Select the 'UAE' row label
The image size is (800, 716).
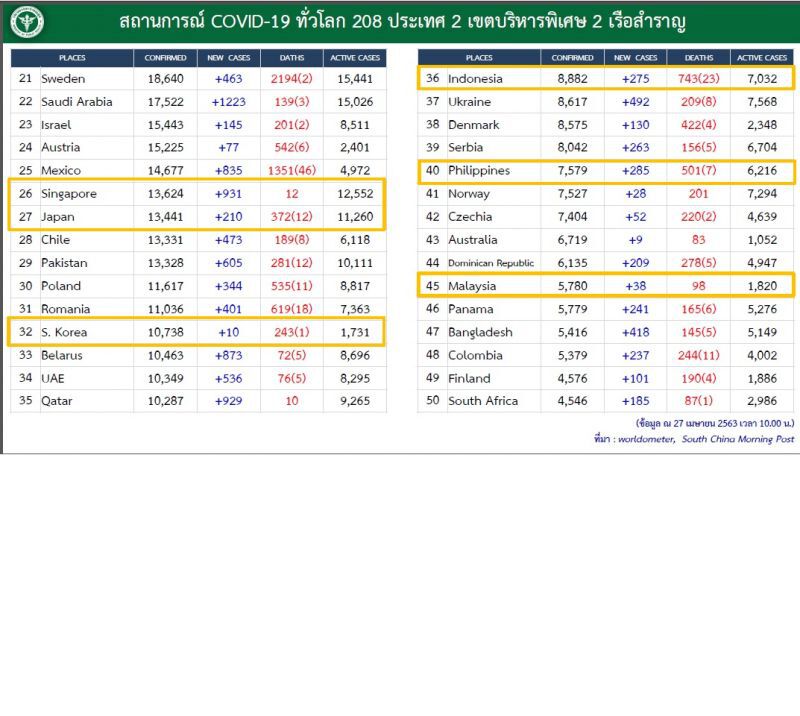[53, 378]
